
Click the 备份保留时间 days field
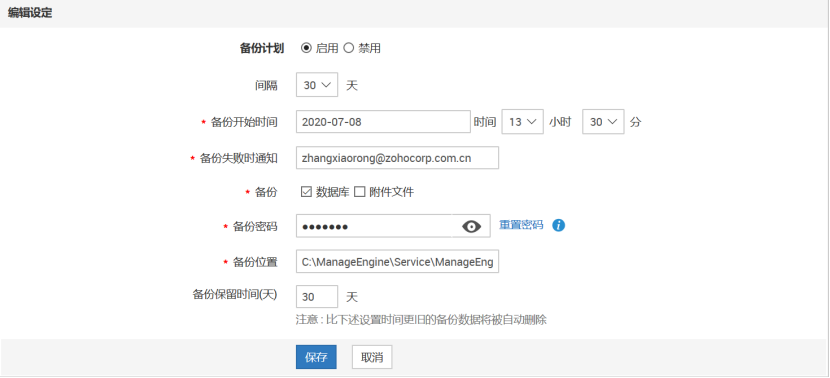[x=317, y=296]
